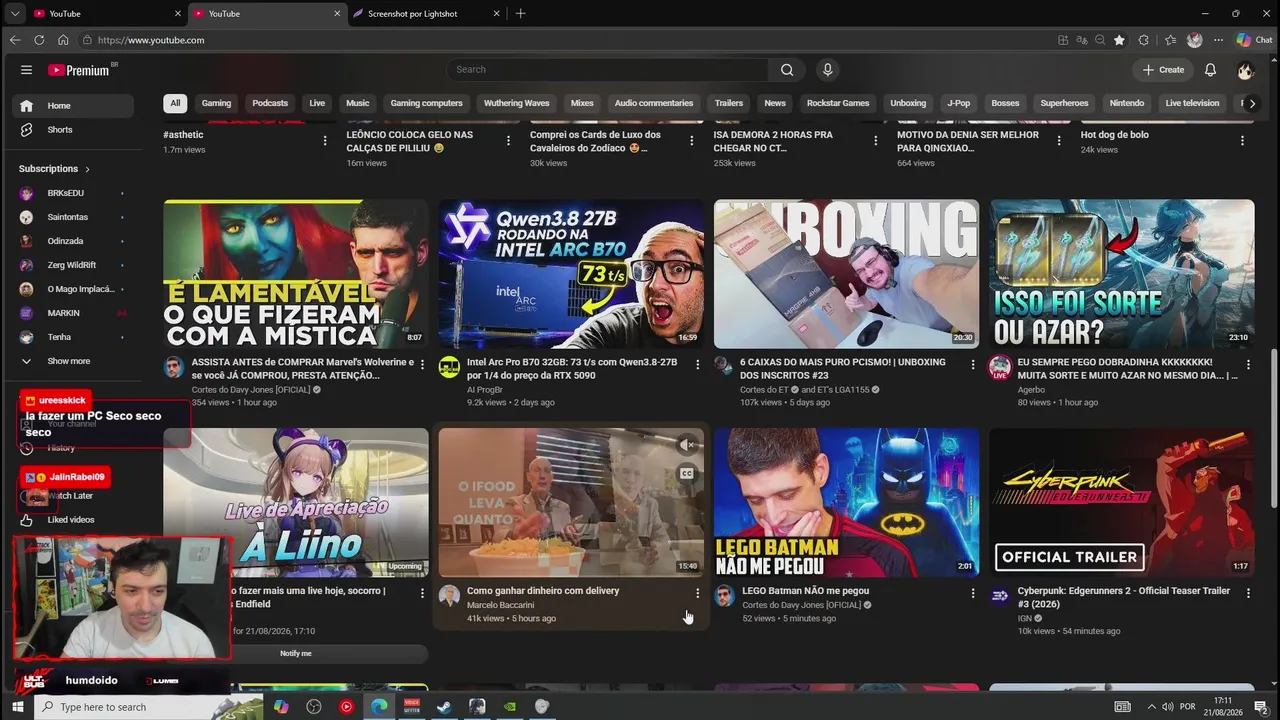Screen dimensions: 1280x720
Task: Open the YouTube guide hamburger menu
Action: point(26,70)
